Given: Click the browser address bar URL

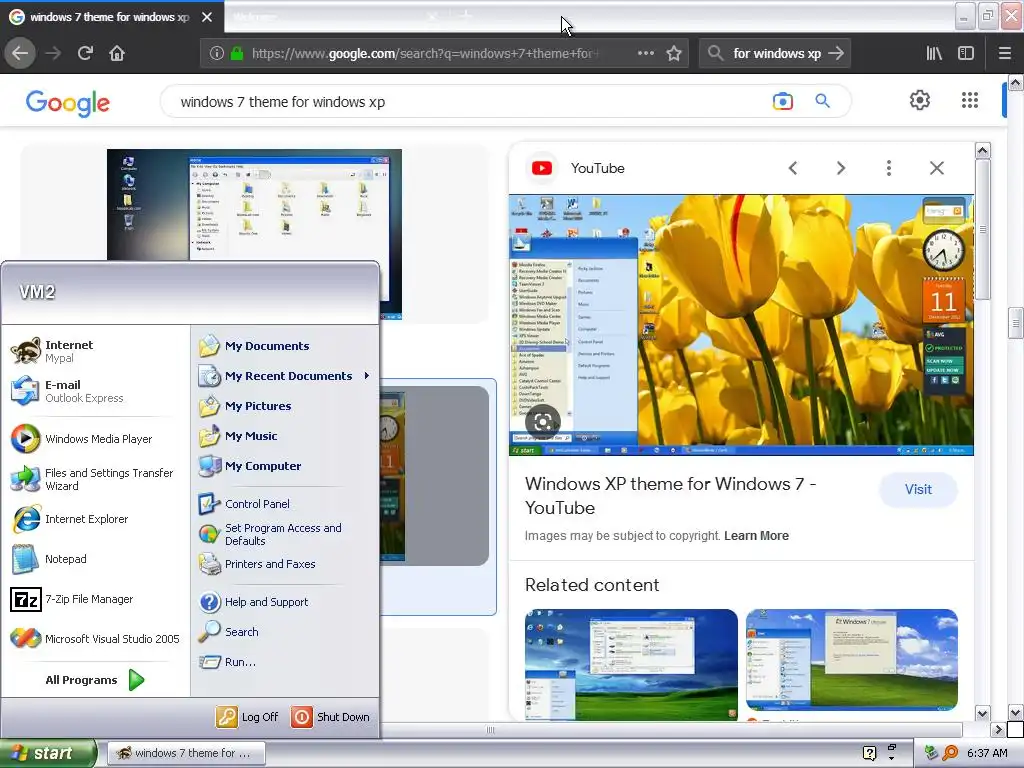Looking at the screenshot, I should click(424, 54).
